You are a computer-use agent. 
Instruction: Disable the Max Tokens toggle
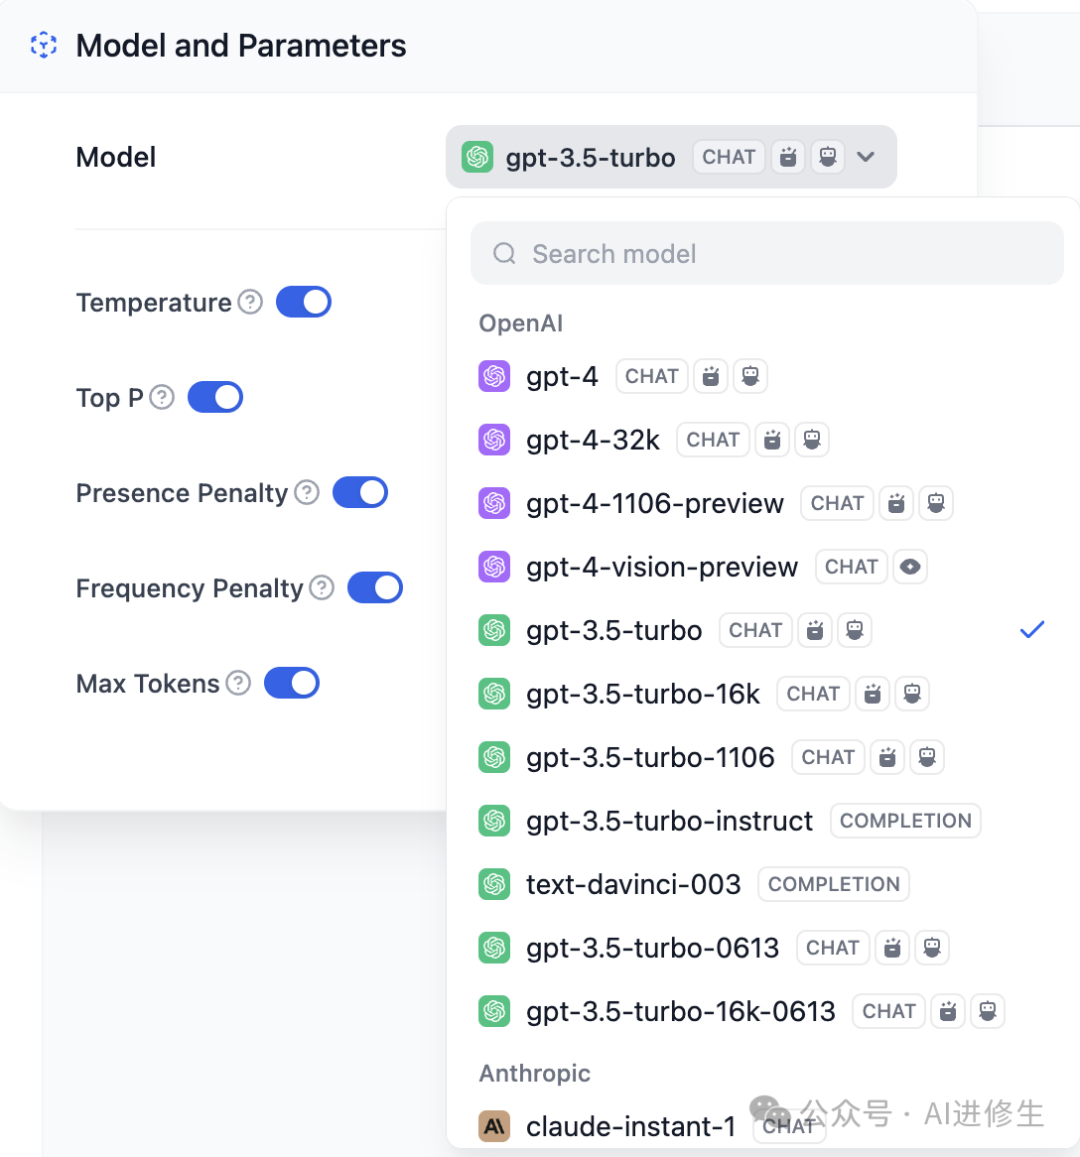(291, 683)
